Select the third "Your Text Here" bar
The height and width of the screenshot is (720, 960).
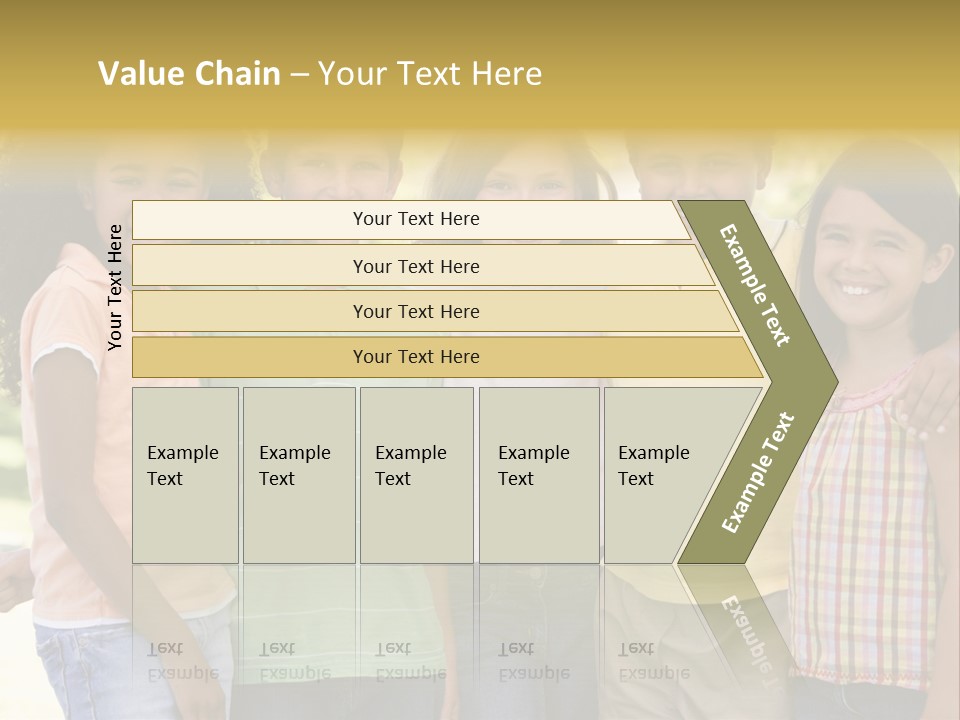[x=416, y=311]
